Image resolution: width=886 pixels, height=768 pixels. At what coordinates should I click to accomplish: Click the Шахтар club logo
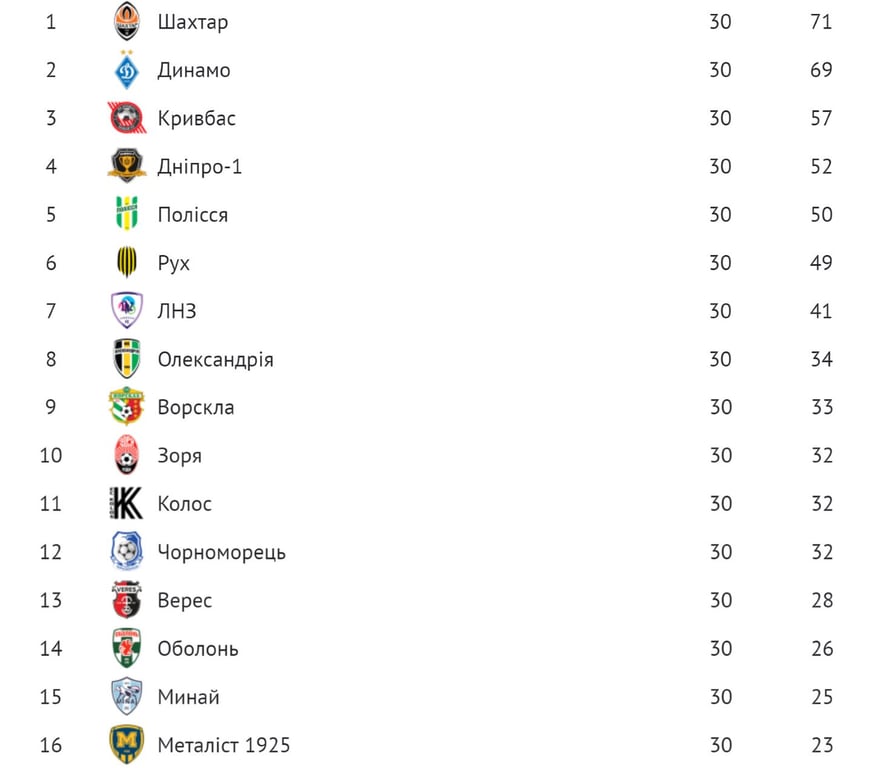[x=127, y=22]
